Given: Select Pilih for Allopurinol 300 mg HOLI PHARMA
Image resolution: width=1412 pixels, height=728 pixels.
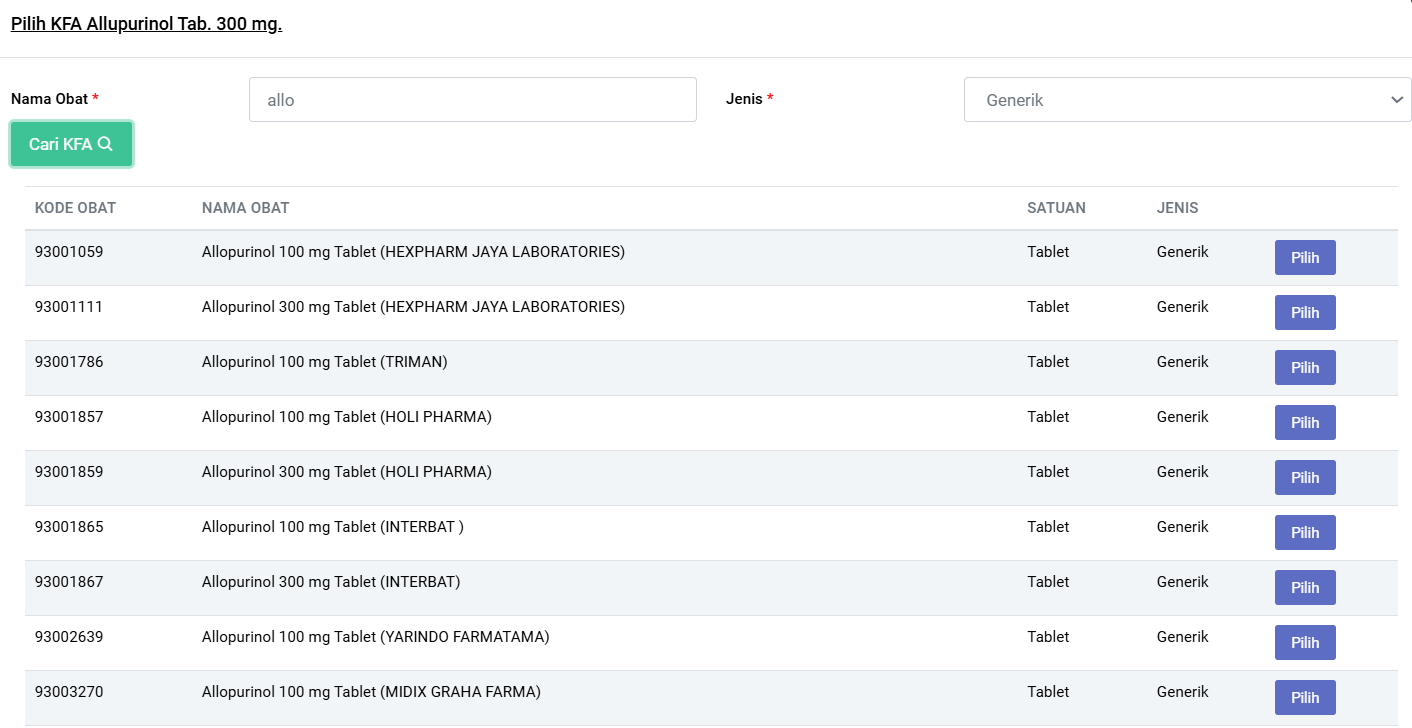Looking at the screenshot, I should 1305,478.
